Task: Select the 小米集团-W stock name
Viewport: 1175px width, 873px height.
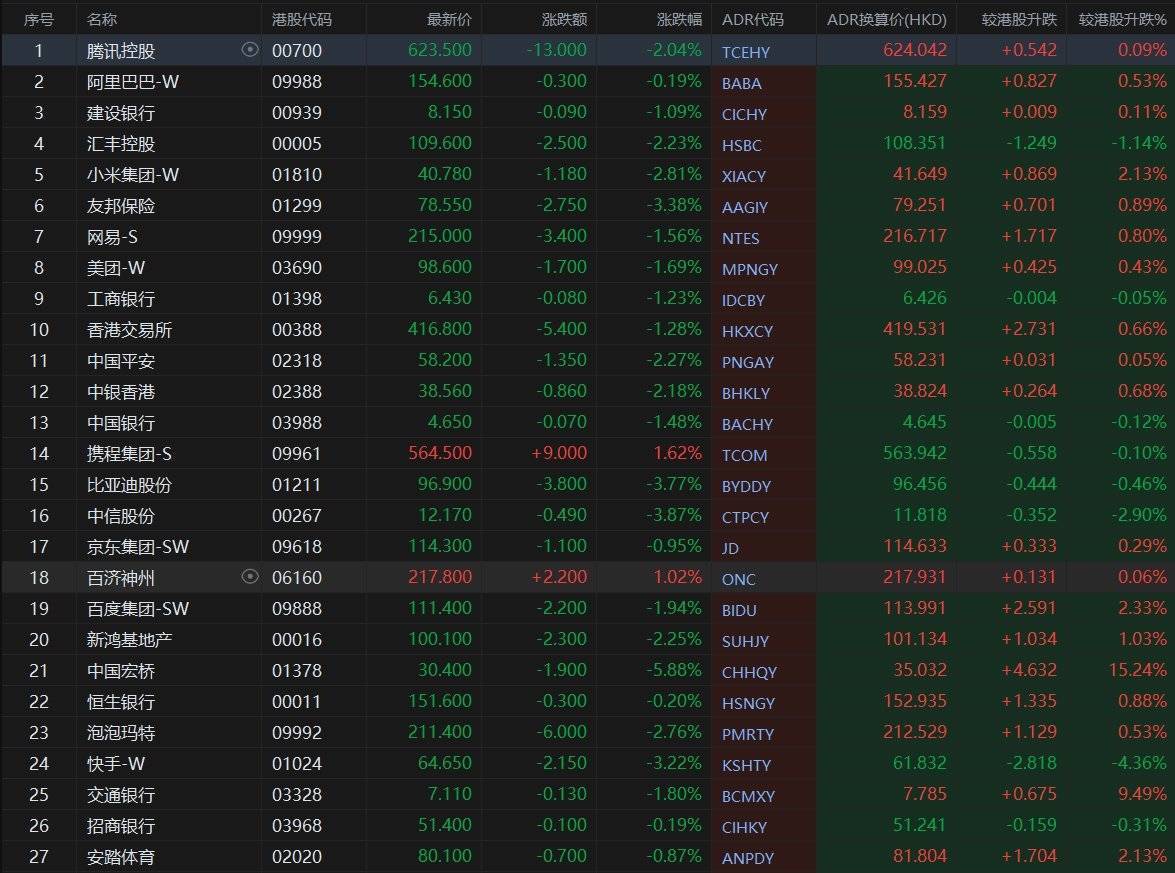Action: point(133,175)
